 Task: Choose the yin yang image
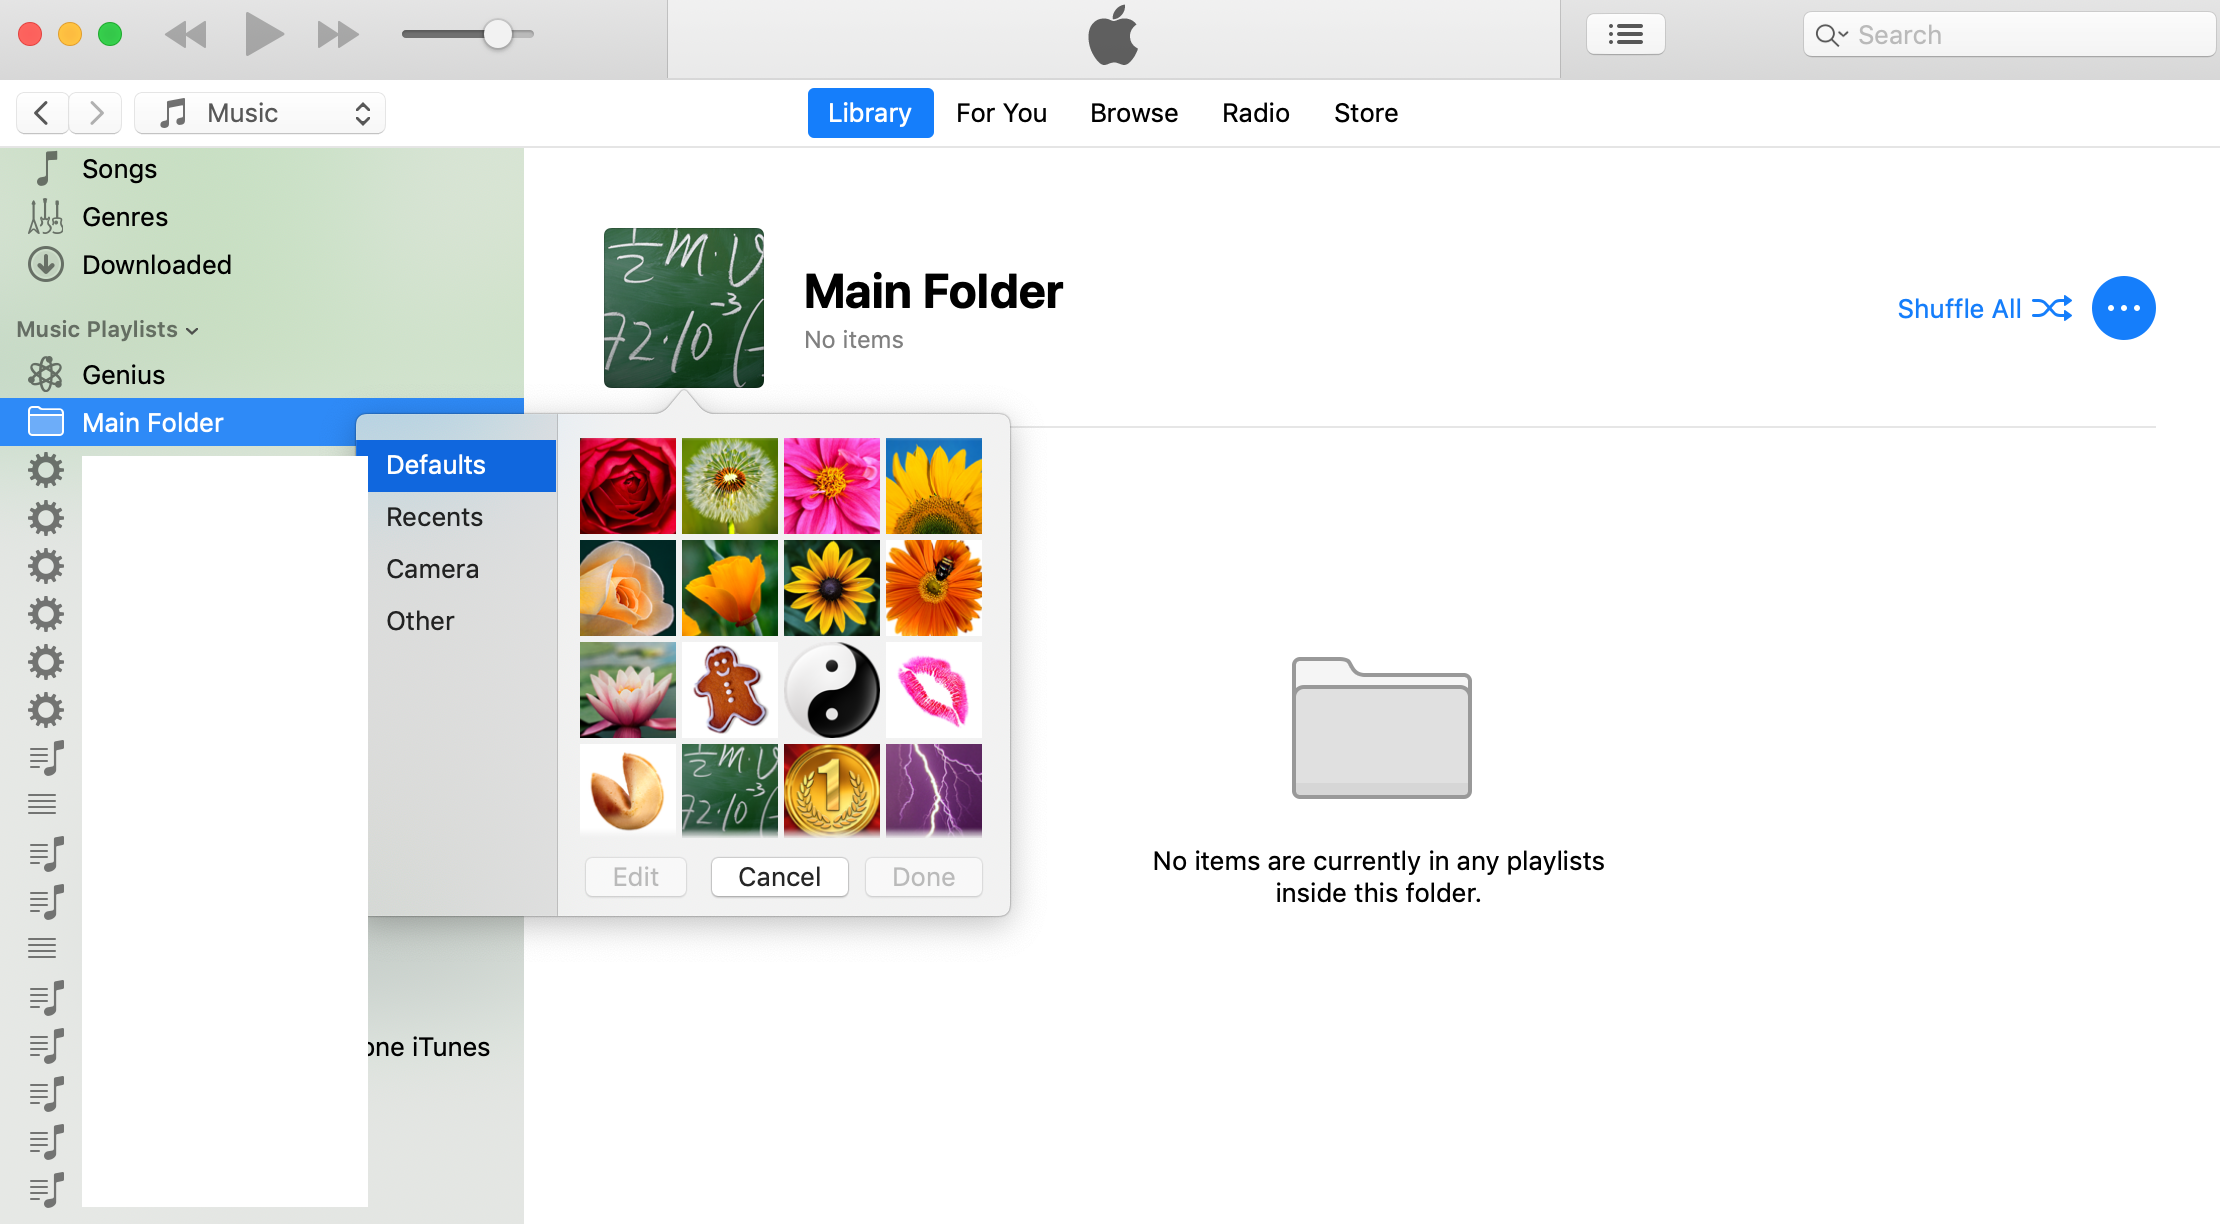tap(831, 690)
